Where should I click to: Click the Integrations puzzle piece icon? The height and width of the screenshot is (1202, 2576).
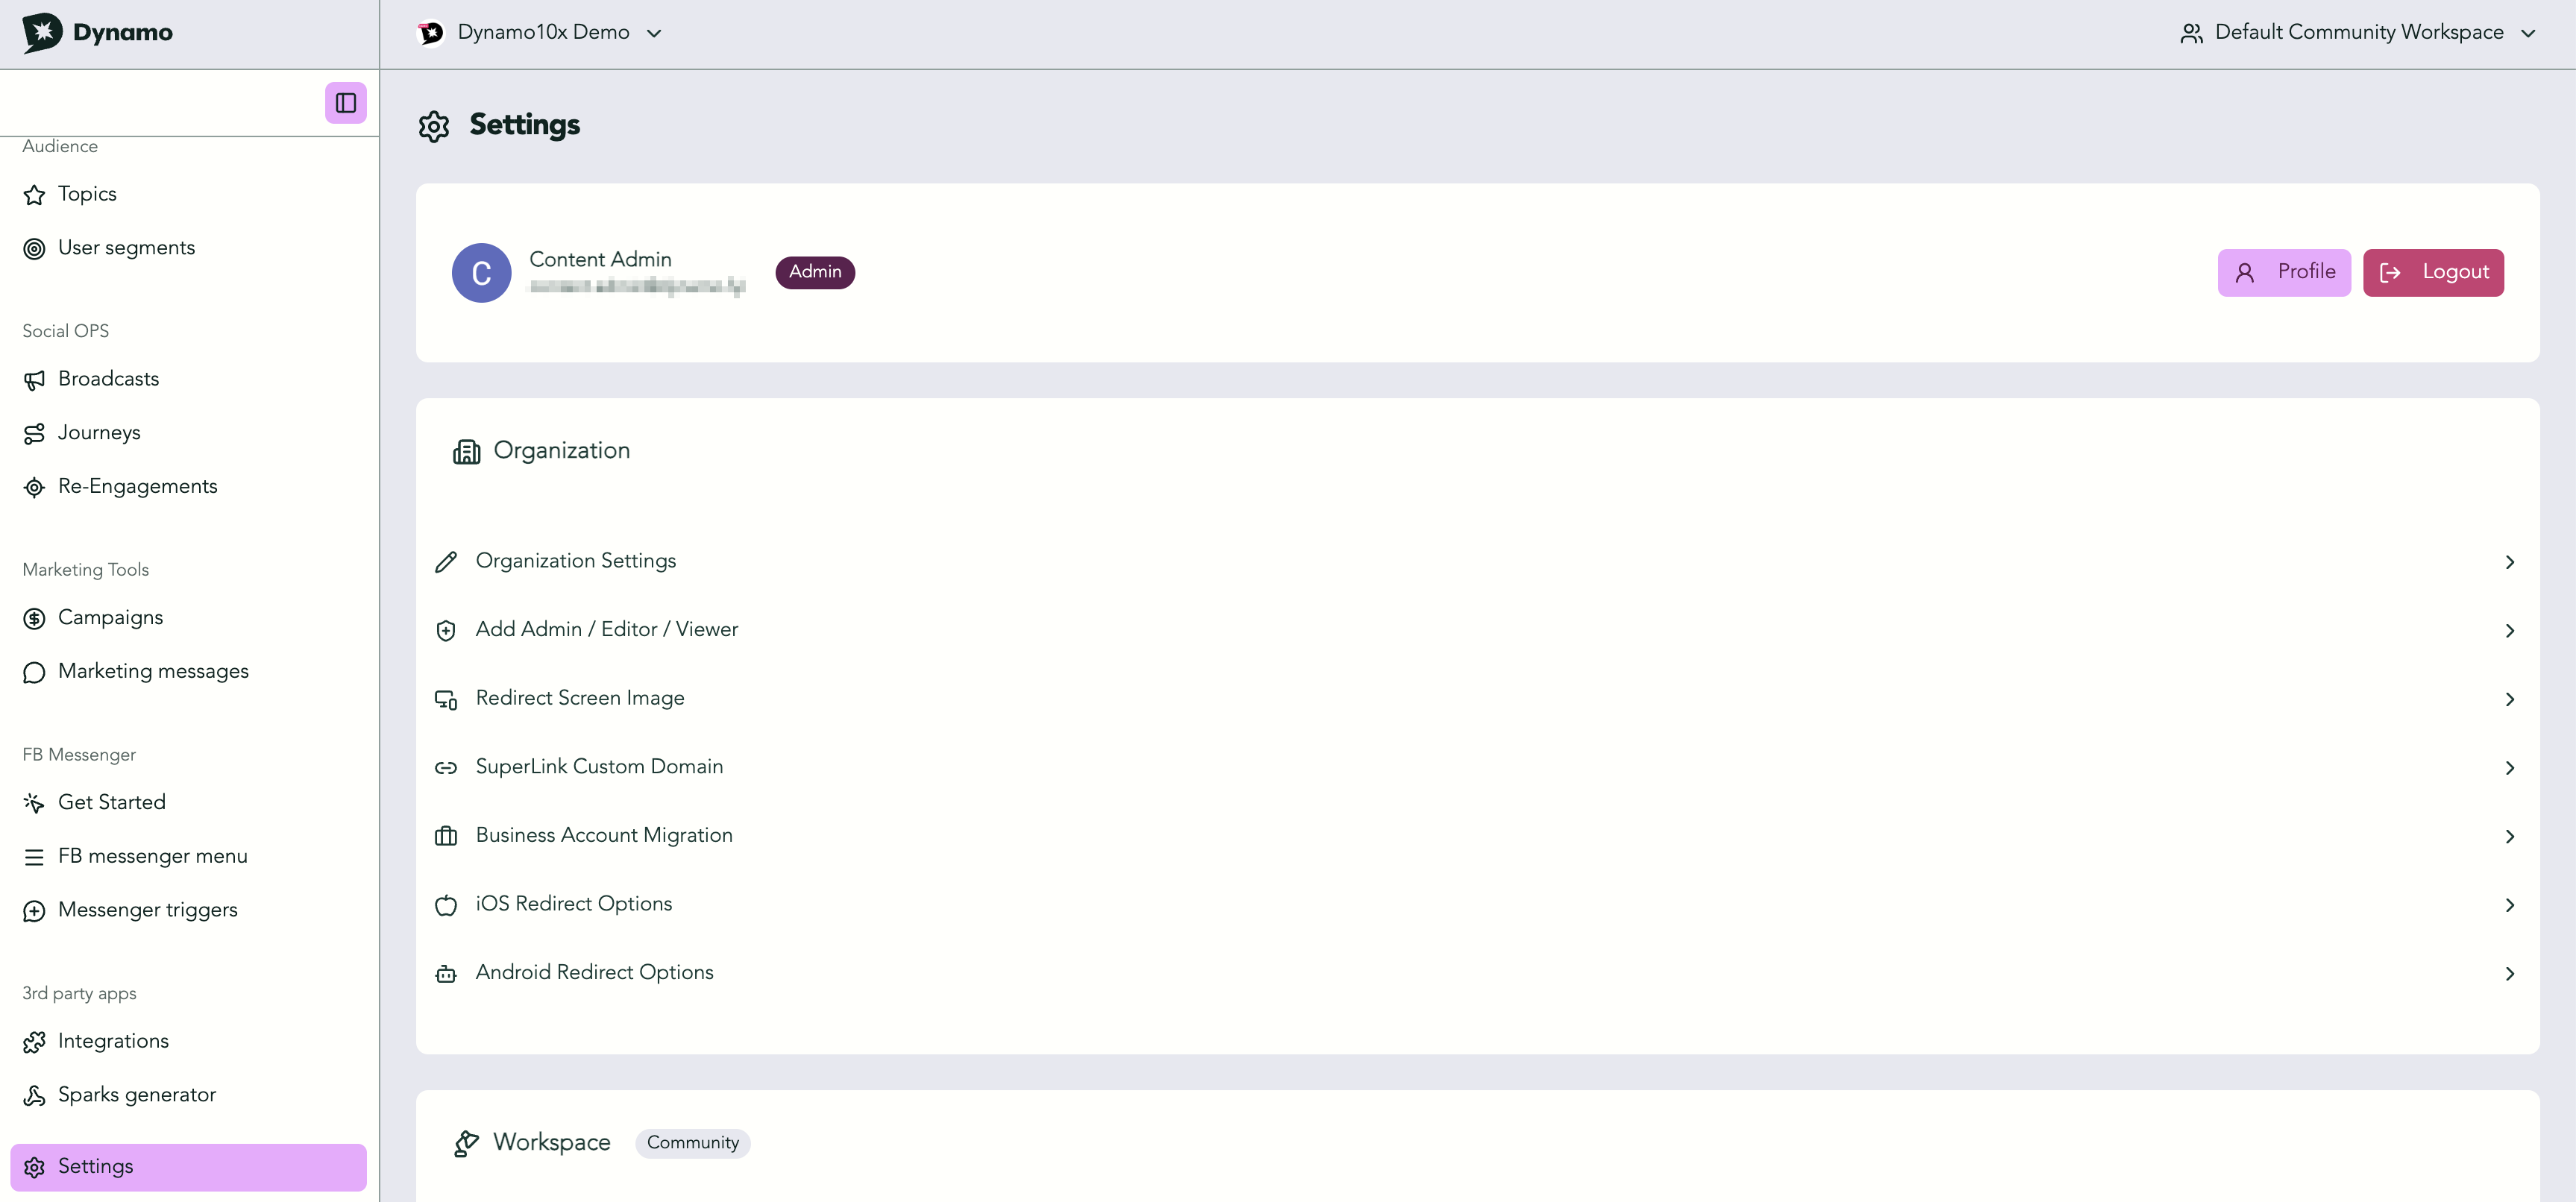(34, 1042)
